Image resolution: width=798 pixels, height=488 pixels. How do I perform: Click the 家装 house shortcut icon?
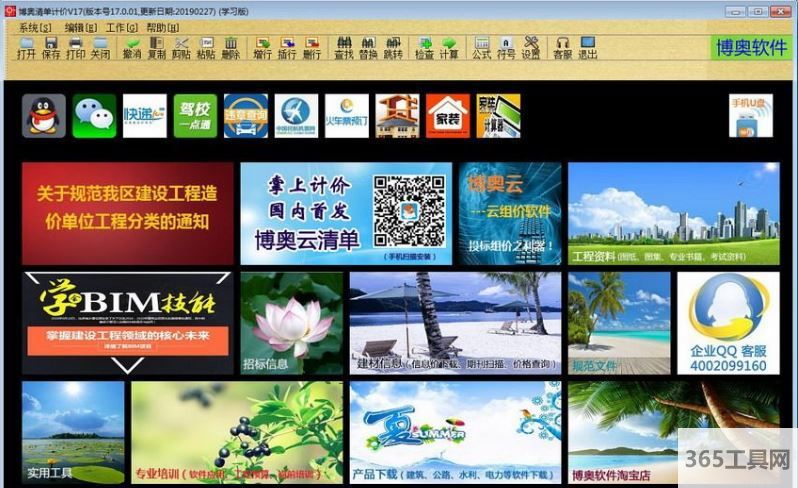pyautogui.click(x=447, y=116)
